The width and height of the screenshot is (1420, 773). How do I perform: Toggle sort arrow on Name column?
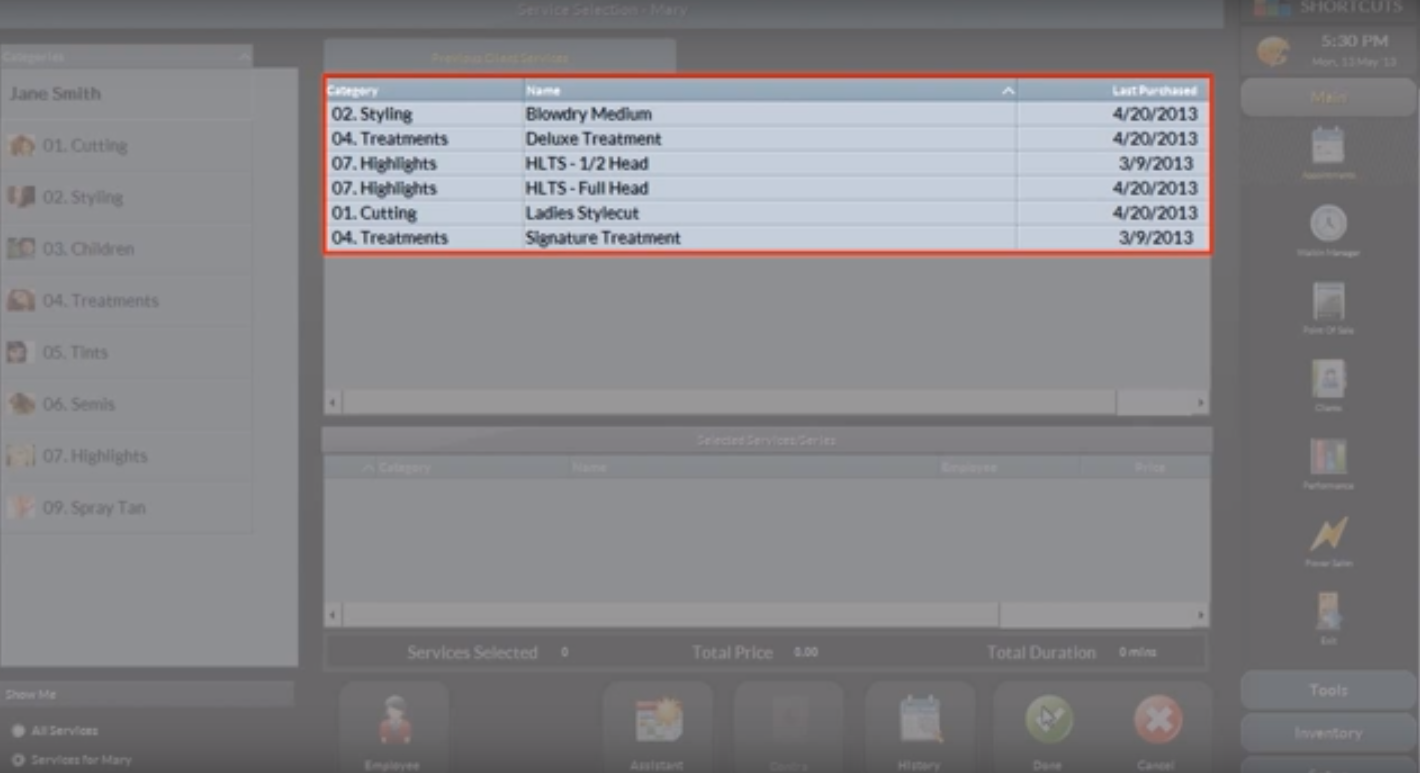tap(1007, 91)
